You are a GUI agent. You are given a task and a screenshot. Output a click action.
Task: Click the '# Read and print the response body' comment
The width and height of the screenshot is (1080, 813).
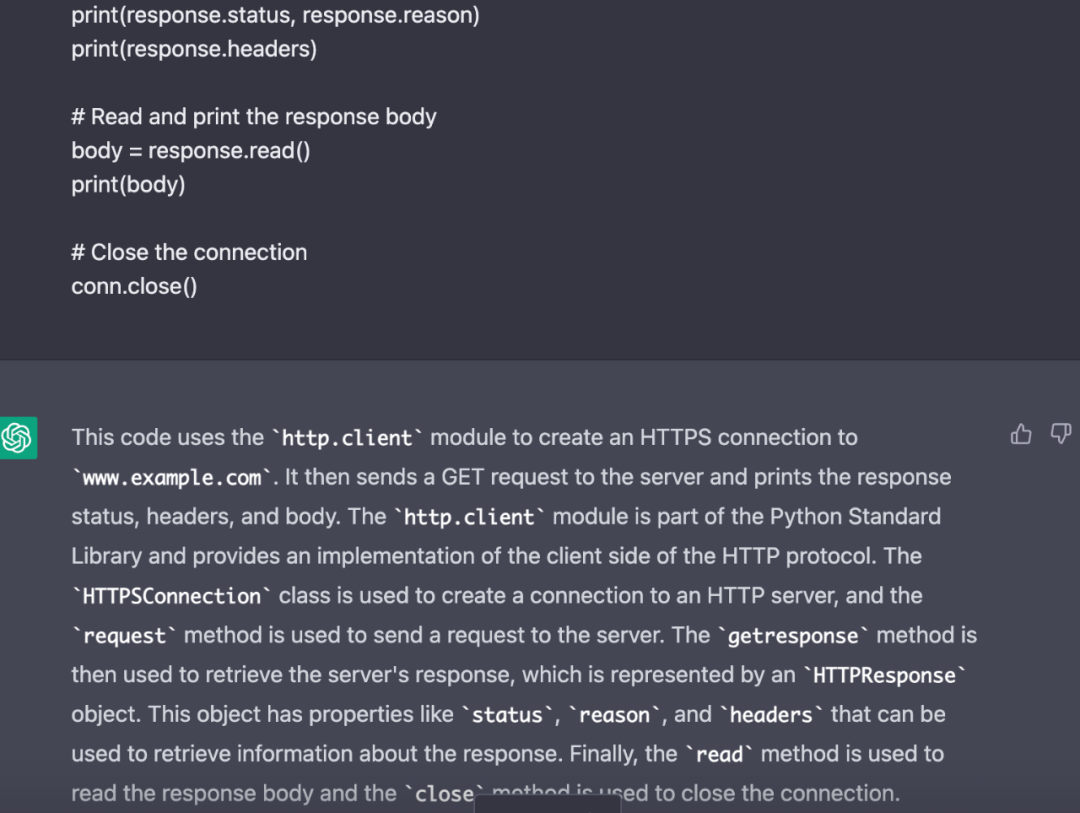254,117
